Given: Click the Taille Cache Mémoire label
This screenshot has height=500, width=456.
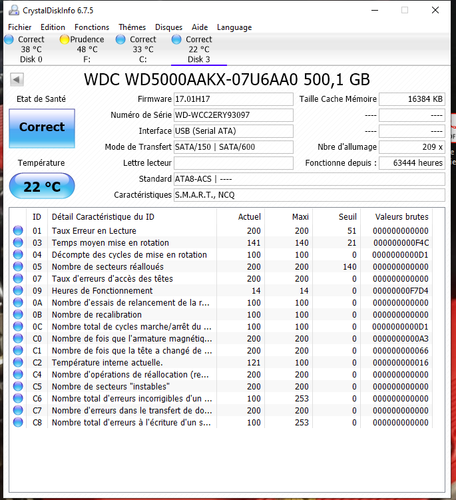Looking at the screenshot, I should point(338,99).
